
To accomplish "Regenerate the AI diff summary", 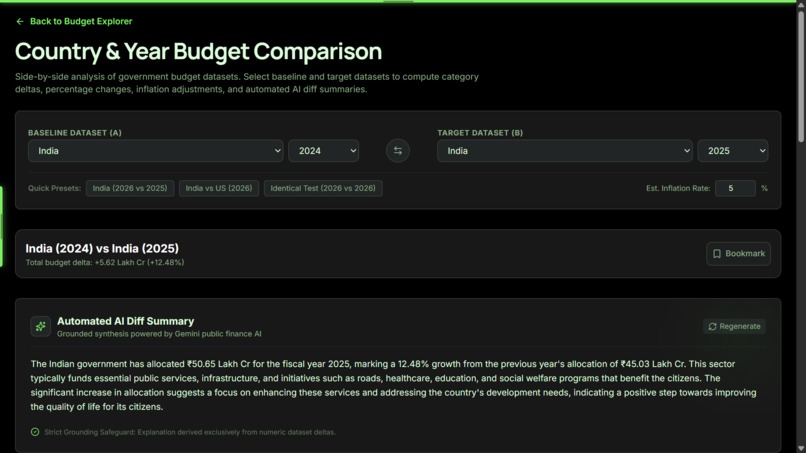I will pyautogui.click(x=734, y=327).
